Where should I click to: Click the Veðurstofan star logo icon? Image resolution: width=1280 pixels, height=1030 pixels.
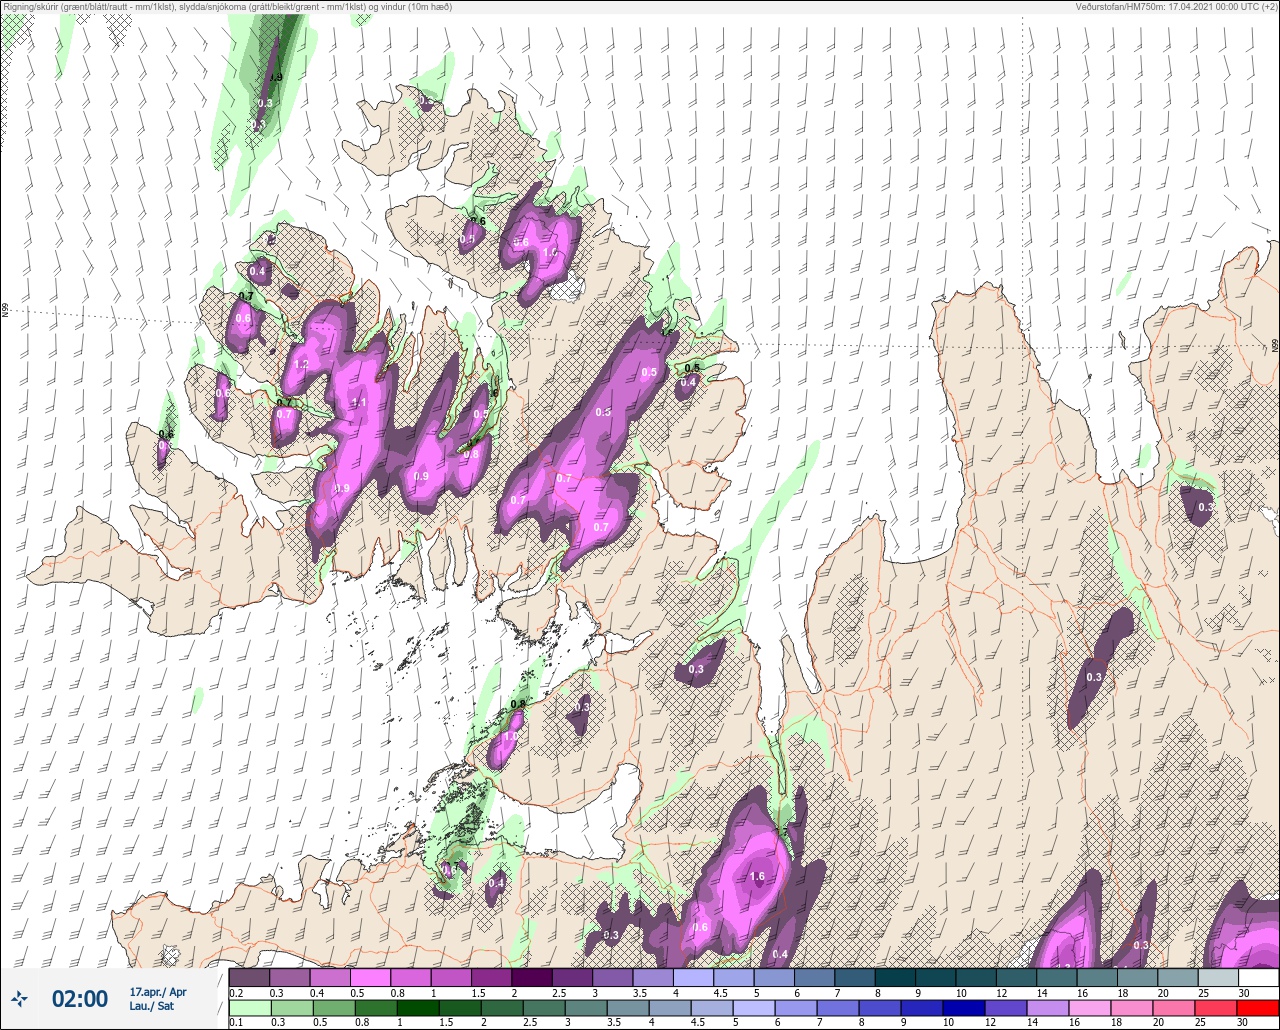pyautogui.click(x=19, y=998)
